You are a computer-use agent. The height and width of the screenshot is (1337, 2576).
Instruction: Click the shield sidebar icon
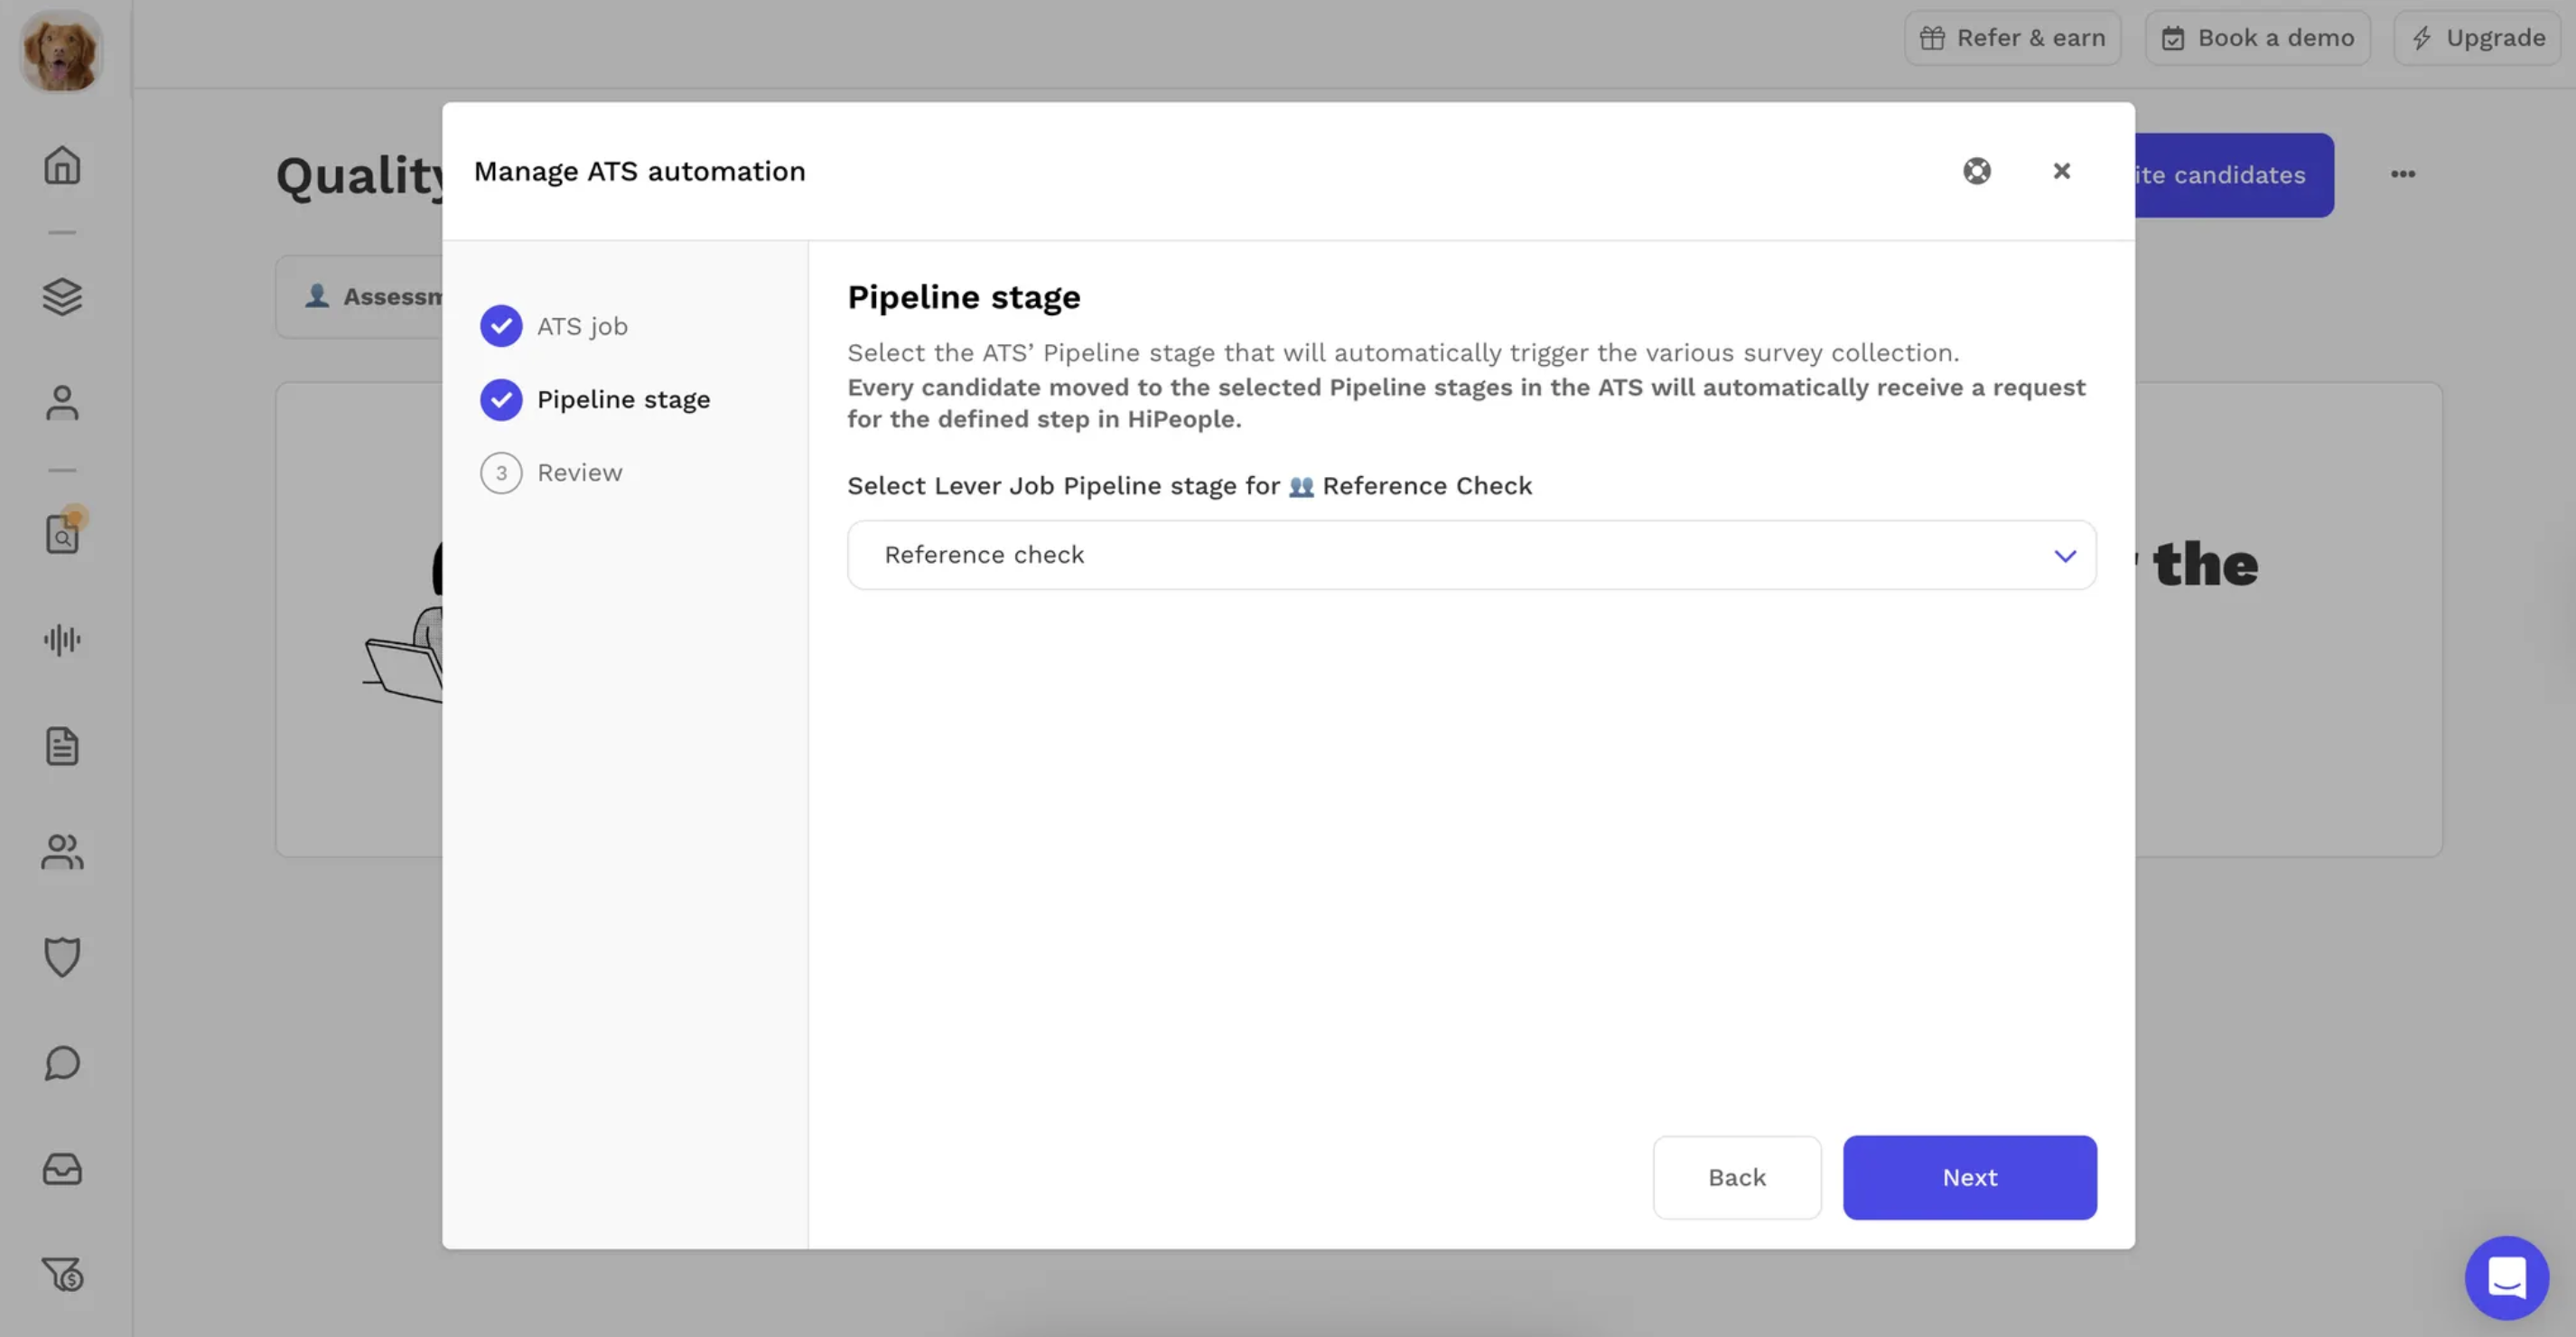62,957
